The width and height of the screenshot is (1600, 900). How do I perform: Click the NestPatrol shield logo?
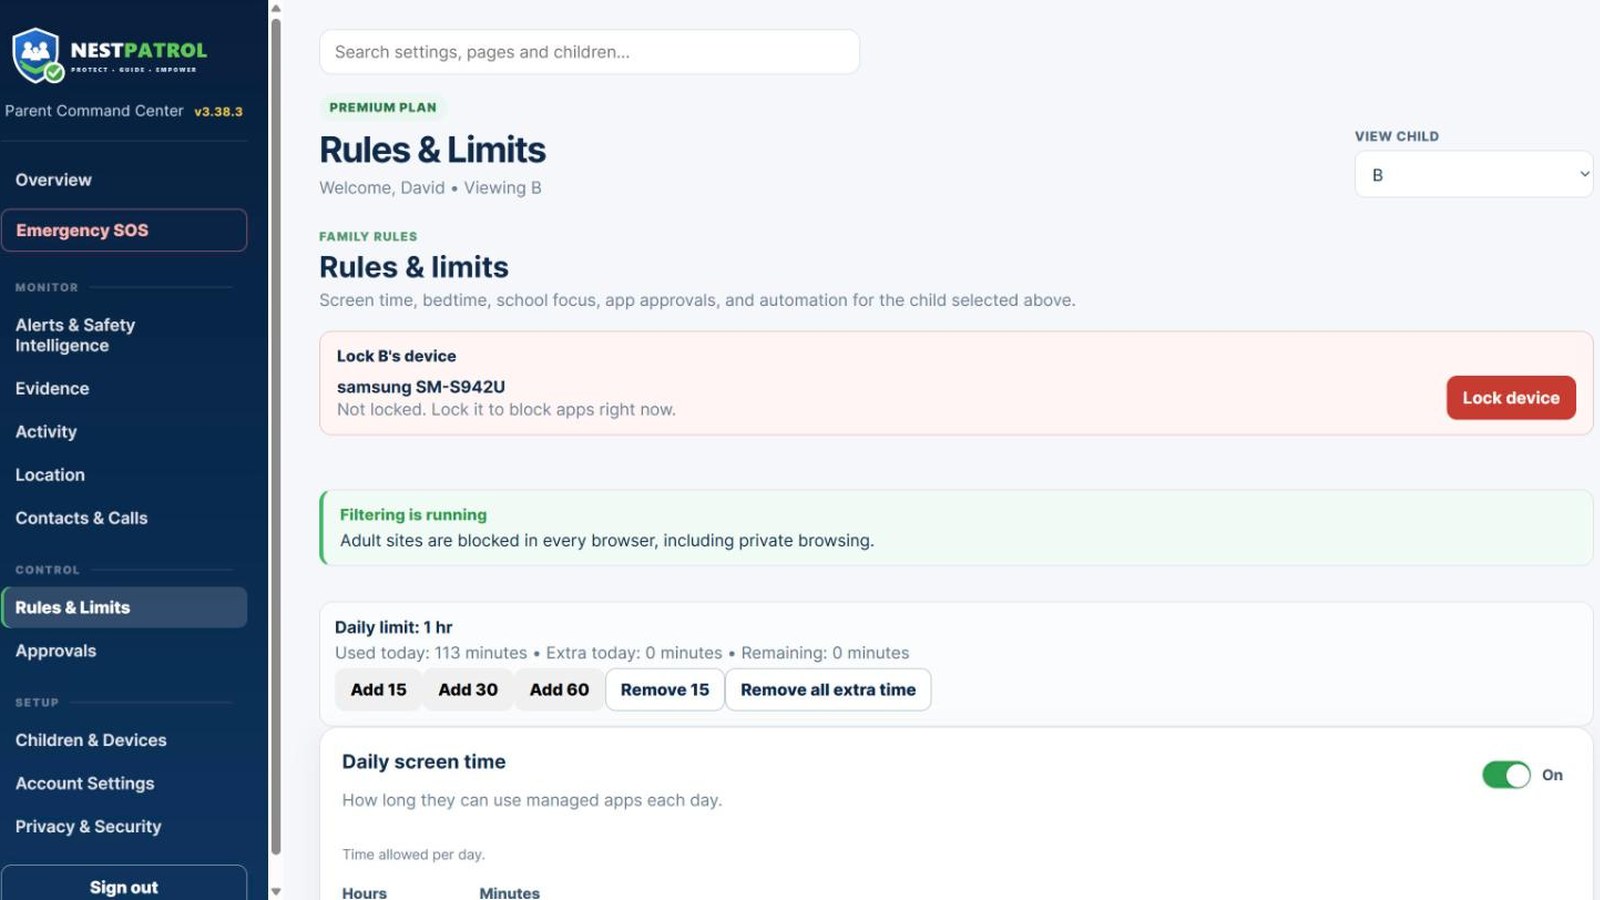[x=38, y=55]
